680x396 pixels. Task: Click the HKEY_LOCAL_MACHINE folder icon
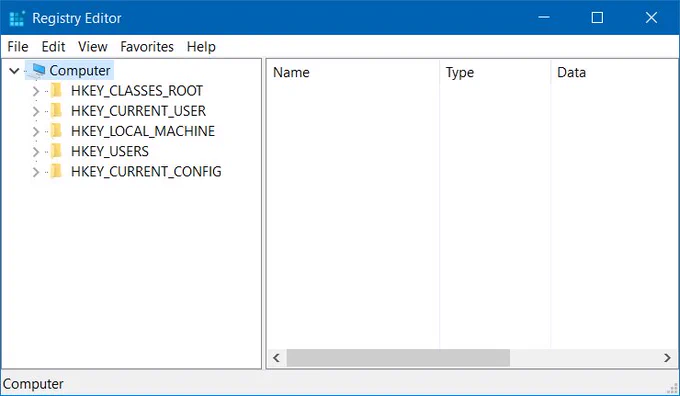tap(56, 131)
